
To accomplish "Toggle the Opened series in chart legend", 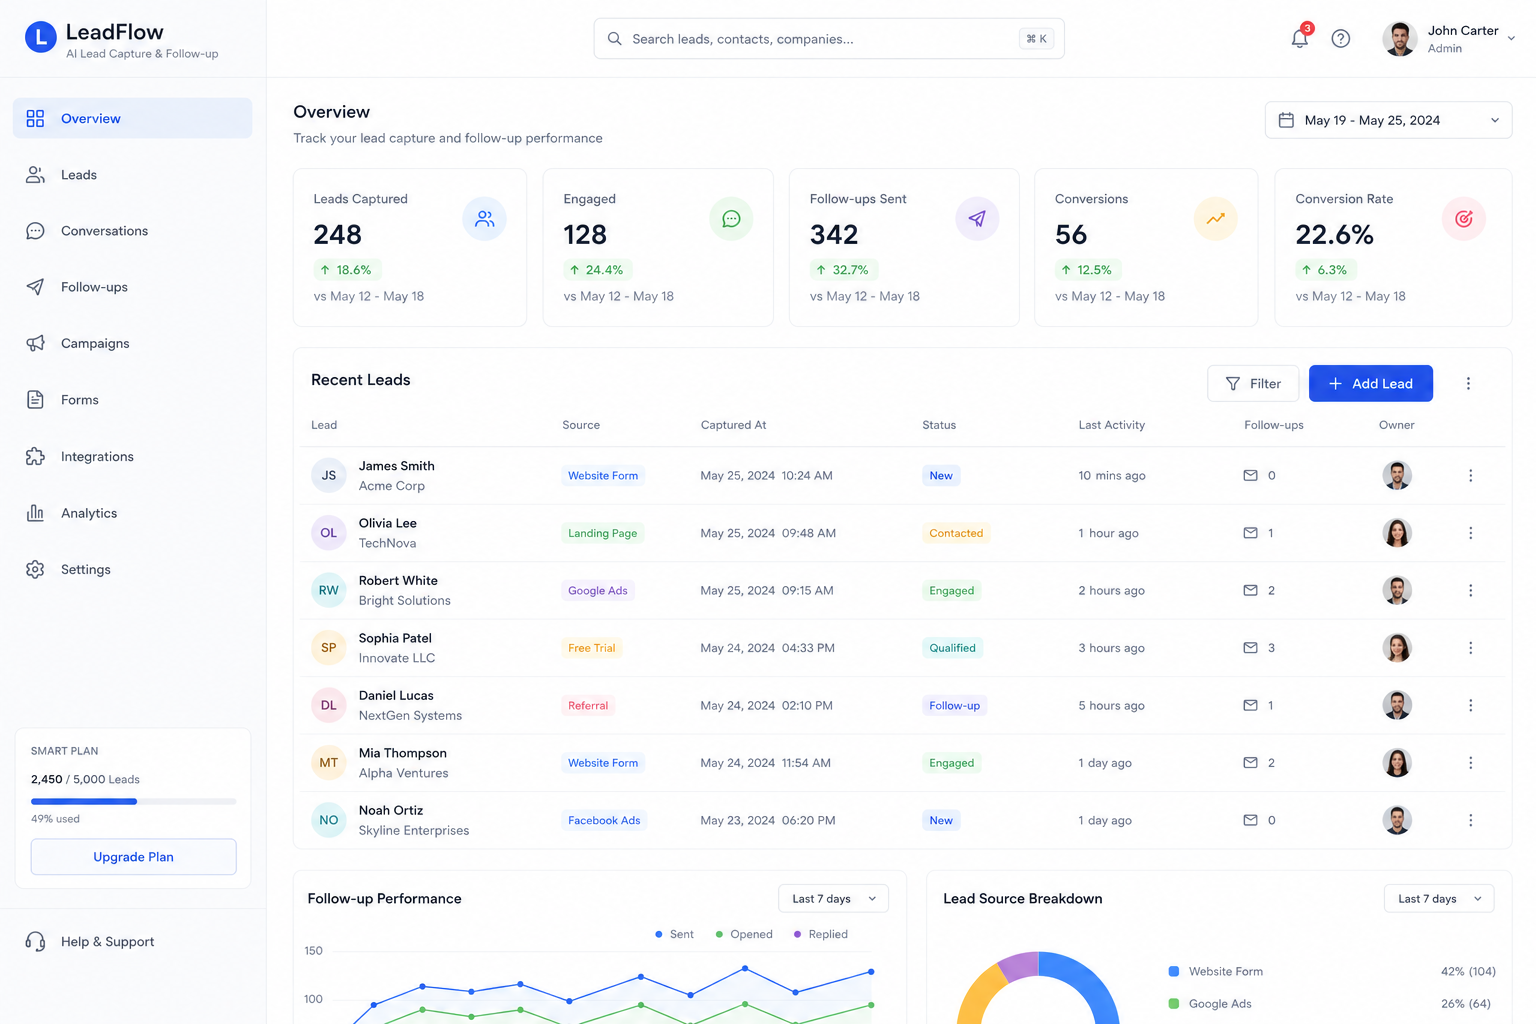I will coord(744,934).
